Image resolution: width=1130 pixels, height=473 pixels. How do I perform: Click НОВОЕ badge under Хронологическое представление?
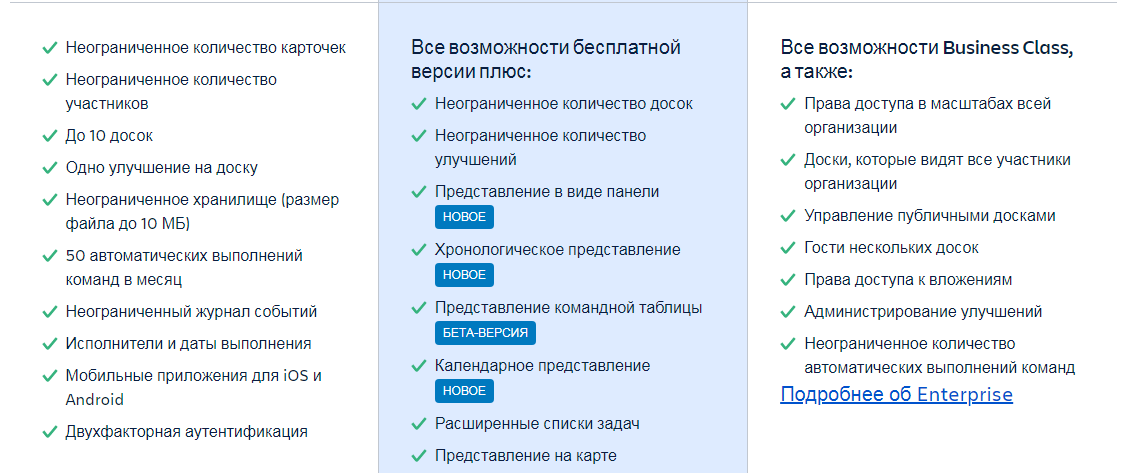[x=464, y=275]
